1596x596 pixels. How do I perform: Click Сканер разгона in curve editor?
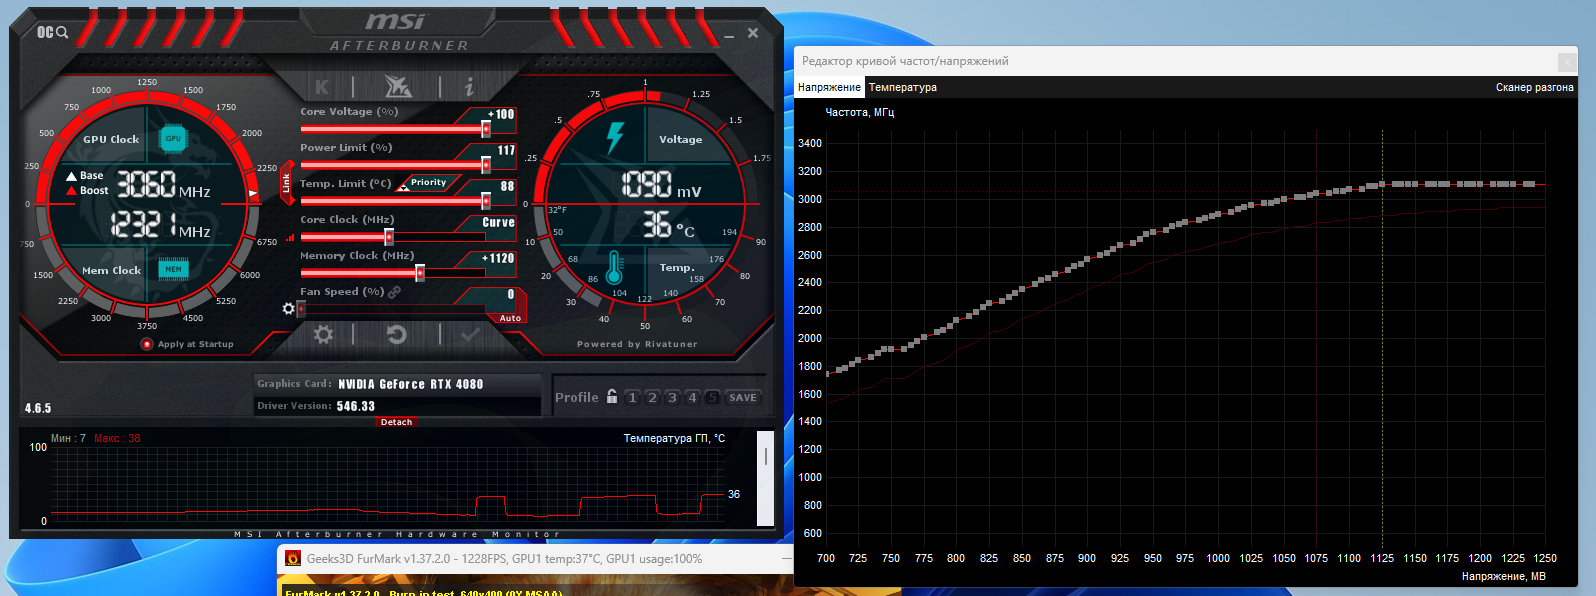pyautogui.click(x=1534, y=87)
